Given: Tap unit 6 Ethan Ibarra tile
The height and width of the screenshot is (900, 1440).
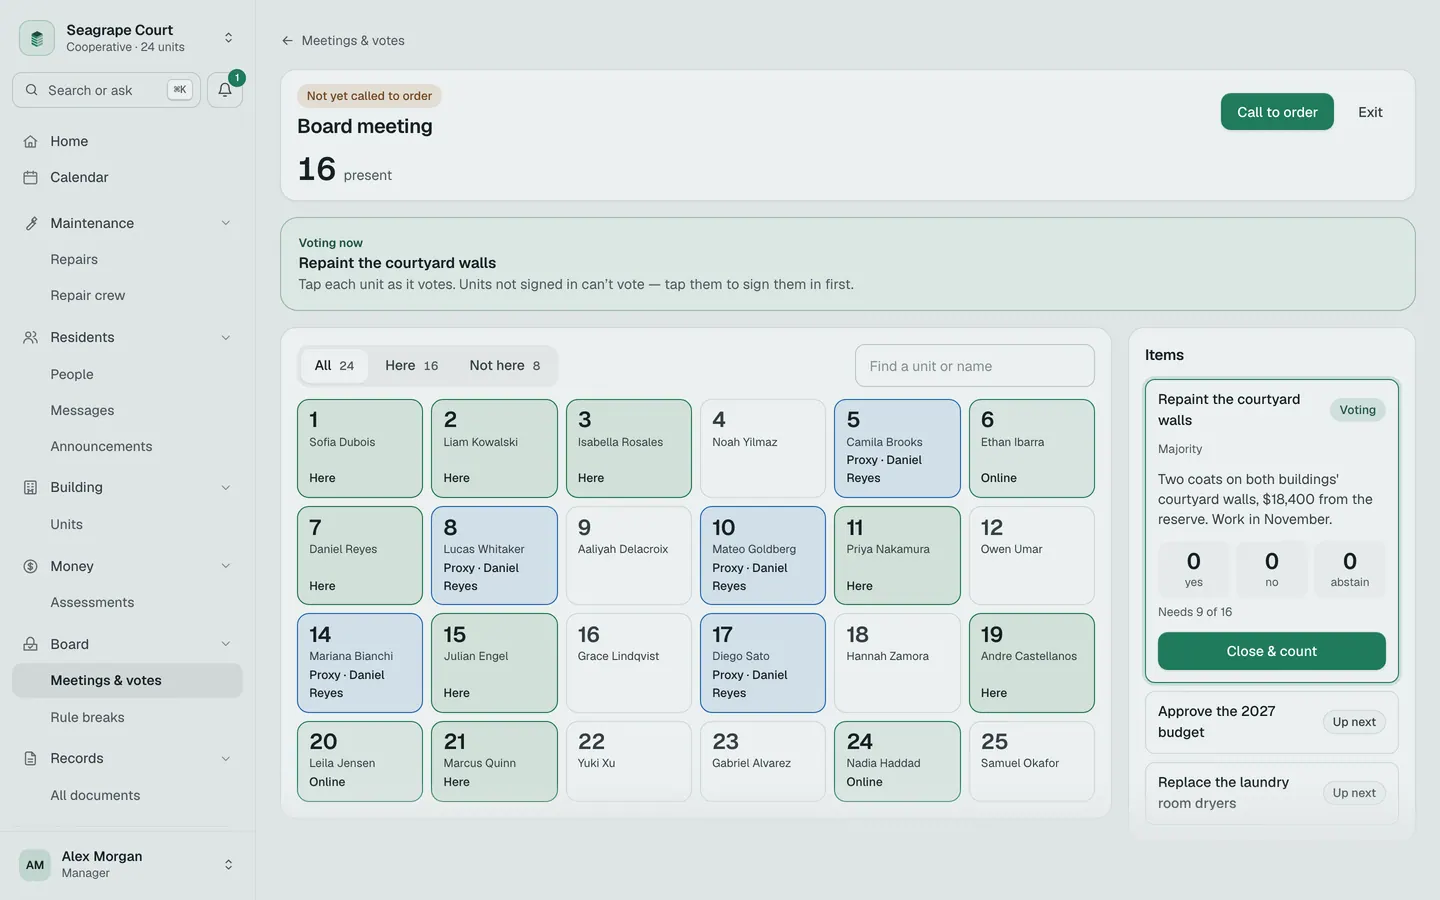Looking at the screenshot, I should click(1032, 449).
